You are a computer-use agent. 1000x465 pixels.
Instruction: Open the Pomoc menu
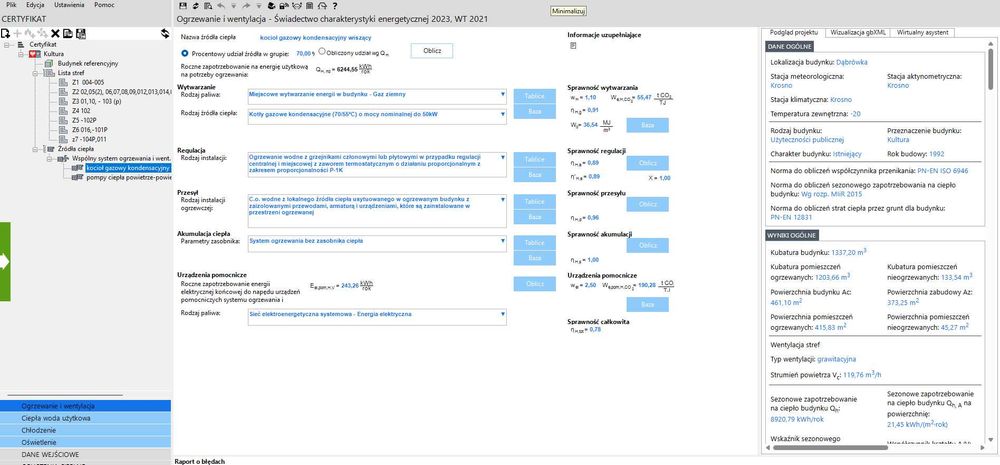104,4
